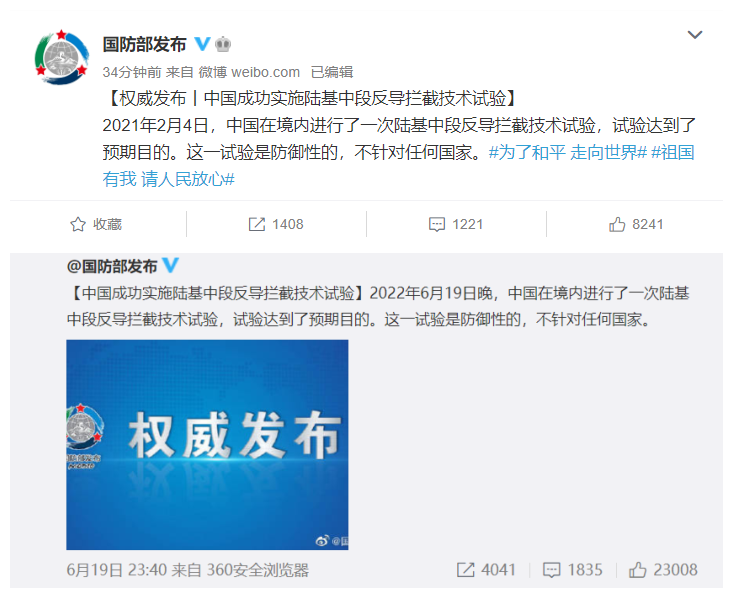The height and width of the screenshot is (598, 733).
Task: Open the 权威发布 image thumbnail
Action: 207,445
